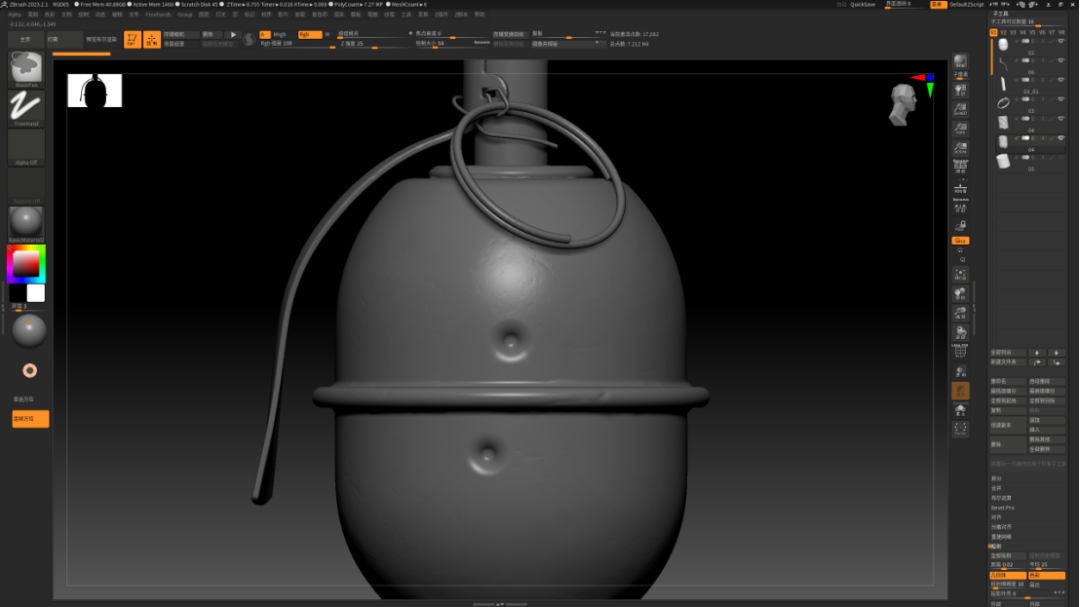Expand the 拆分 section in subtool panel

[996, 478]
